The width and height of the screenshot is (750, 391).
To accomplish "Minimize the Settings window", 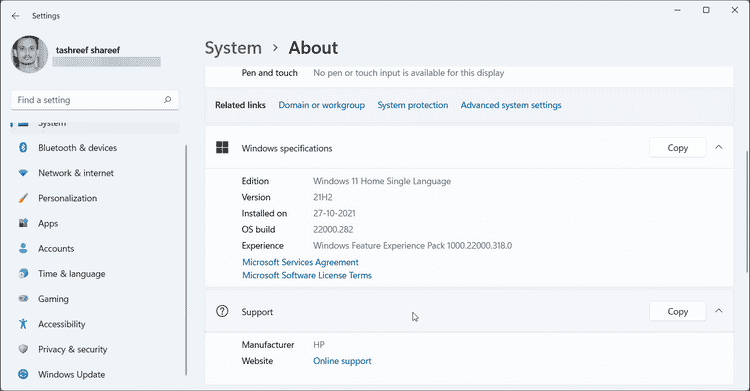I will pos(677,10).
